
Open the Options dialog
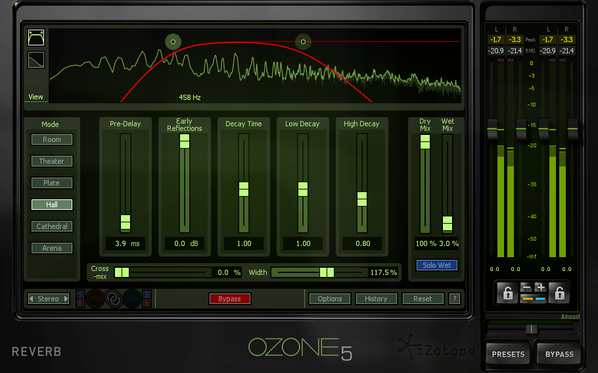tap(330, 299)
